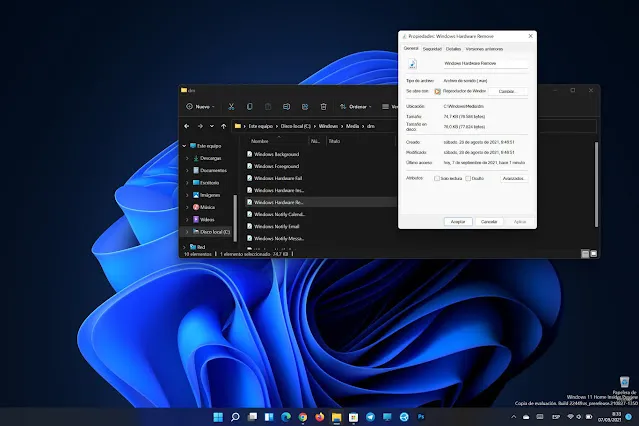Open Task View on the taskbar
The image size is (639, 426).
tap(252, 417)
